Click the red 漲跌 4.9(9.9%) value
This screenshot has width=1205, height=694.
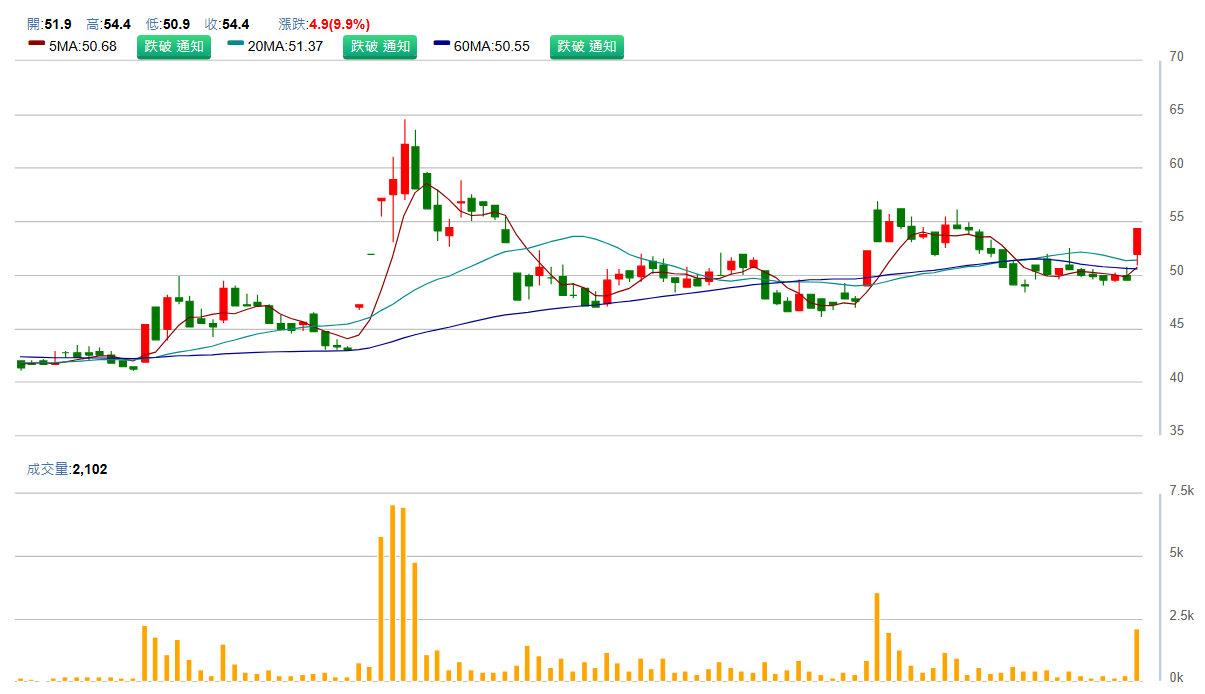pyautogui.click(x=340, y=24)
